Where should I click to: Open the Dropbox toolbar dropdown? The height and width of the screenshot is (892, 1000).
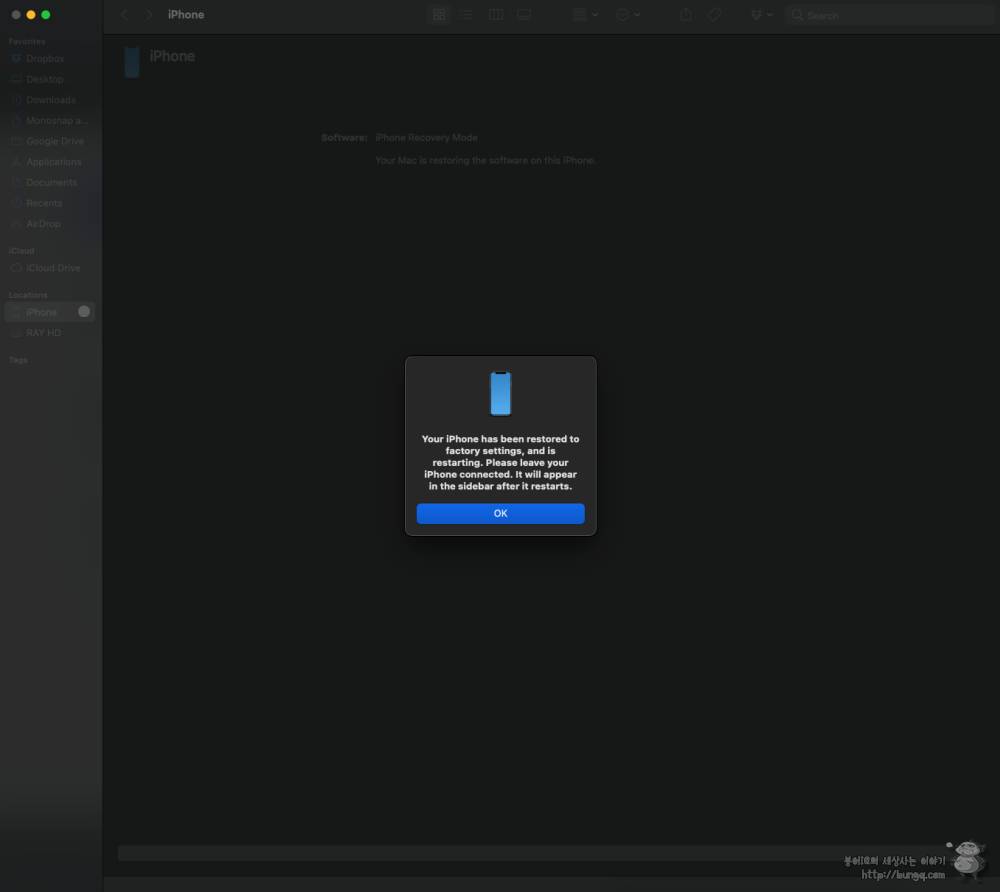761,15
